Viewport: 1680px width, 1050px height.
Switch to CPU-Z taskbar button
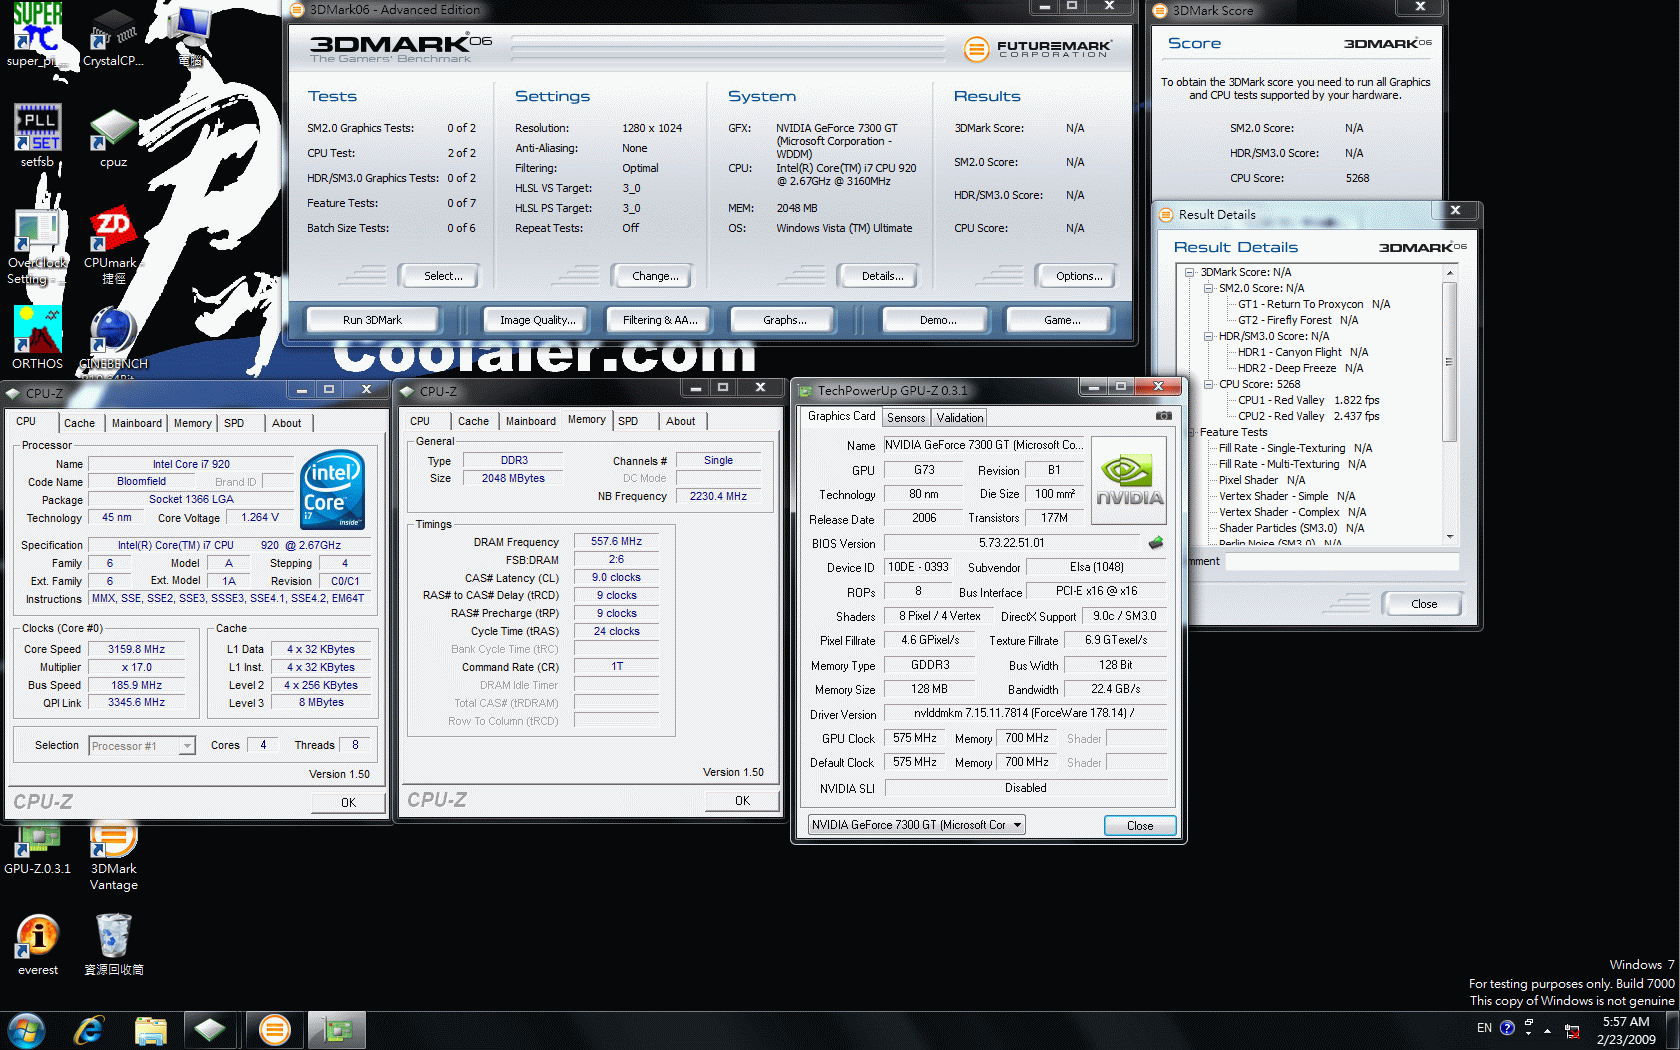[x=210, y=1030]
